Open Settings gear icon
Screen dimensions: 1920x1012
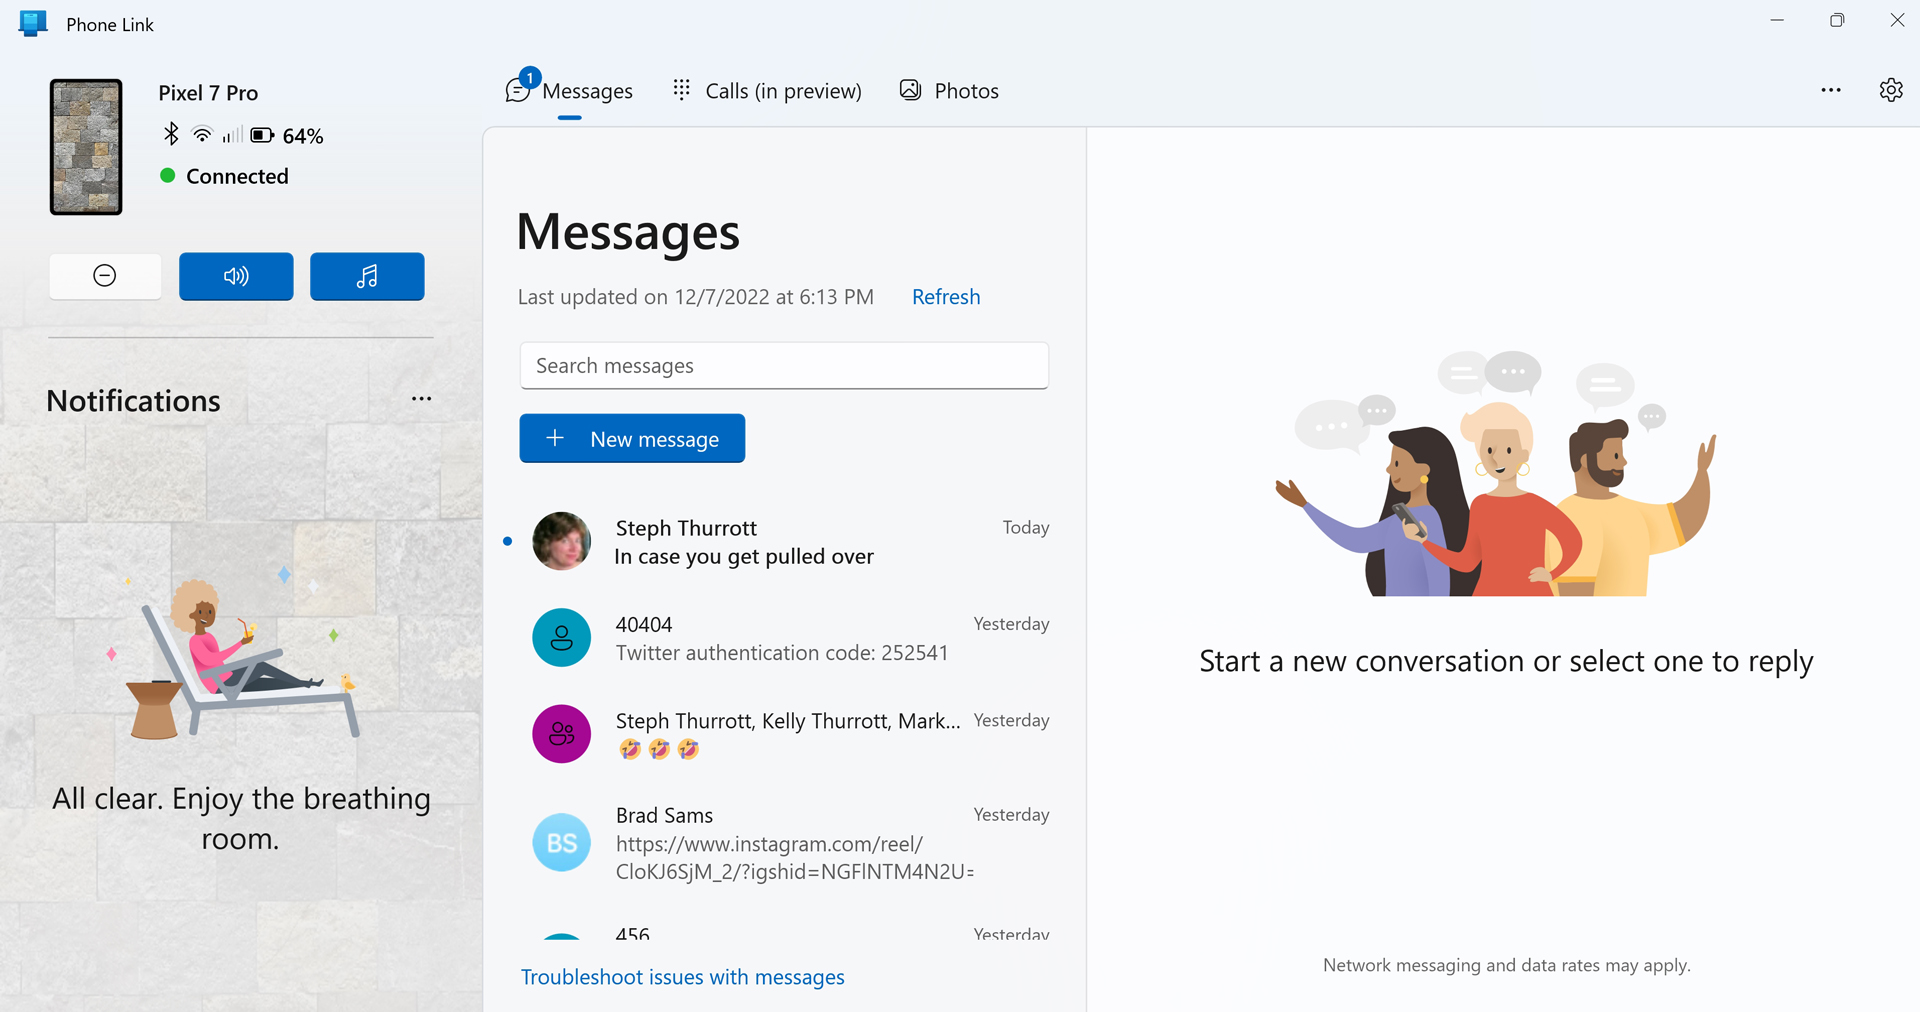[1890, 90]
